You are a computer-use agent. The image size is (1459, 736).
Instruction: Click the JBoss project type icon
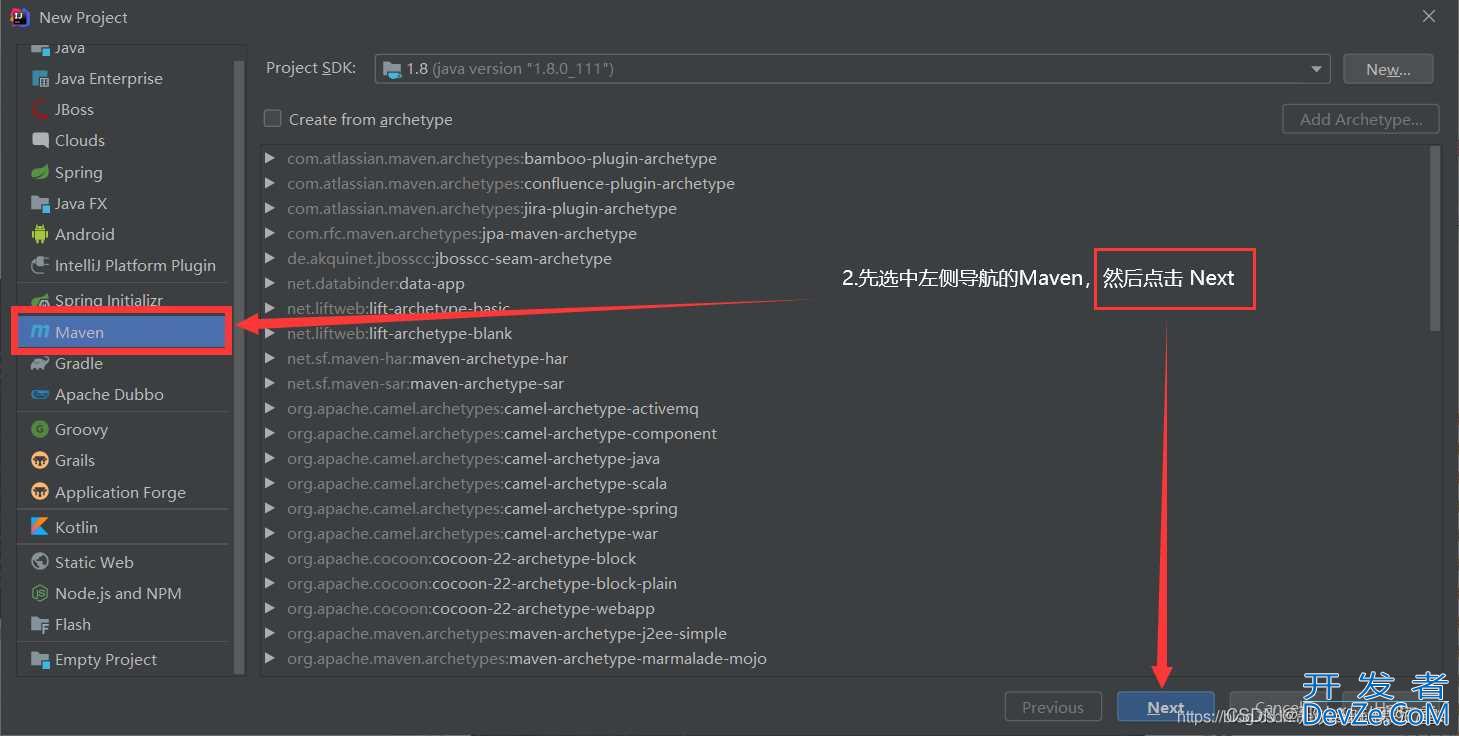click(40, 110)
